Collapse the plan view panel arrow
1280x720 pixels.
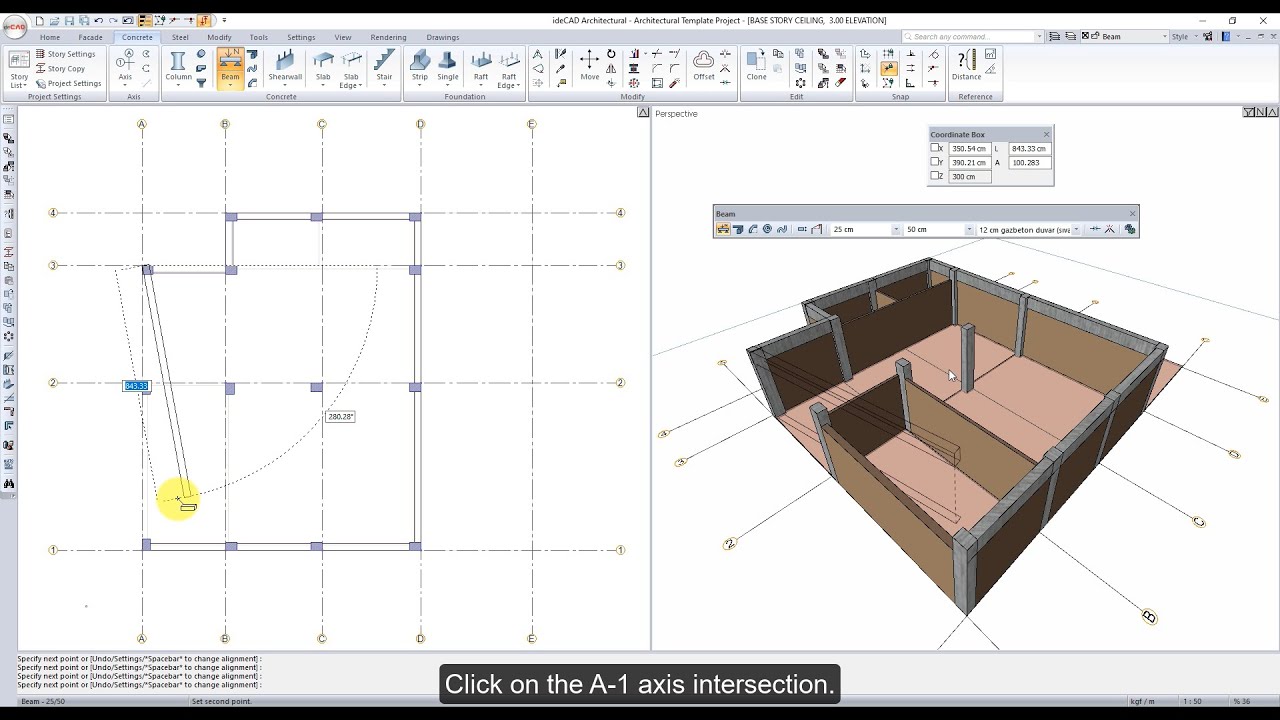point(643,112)
